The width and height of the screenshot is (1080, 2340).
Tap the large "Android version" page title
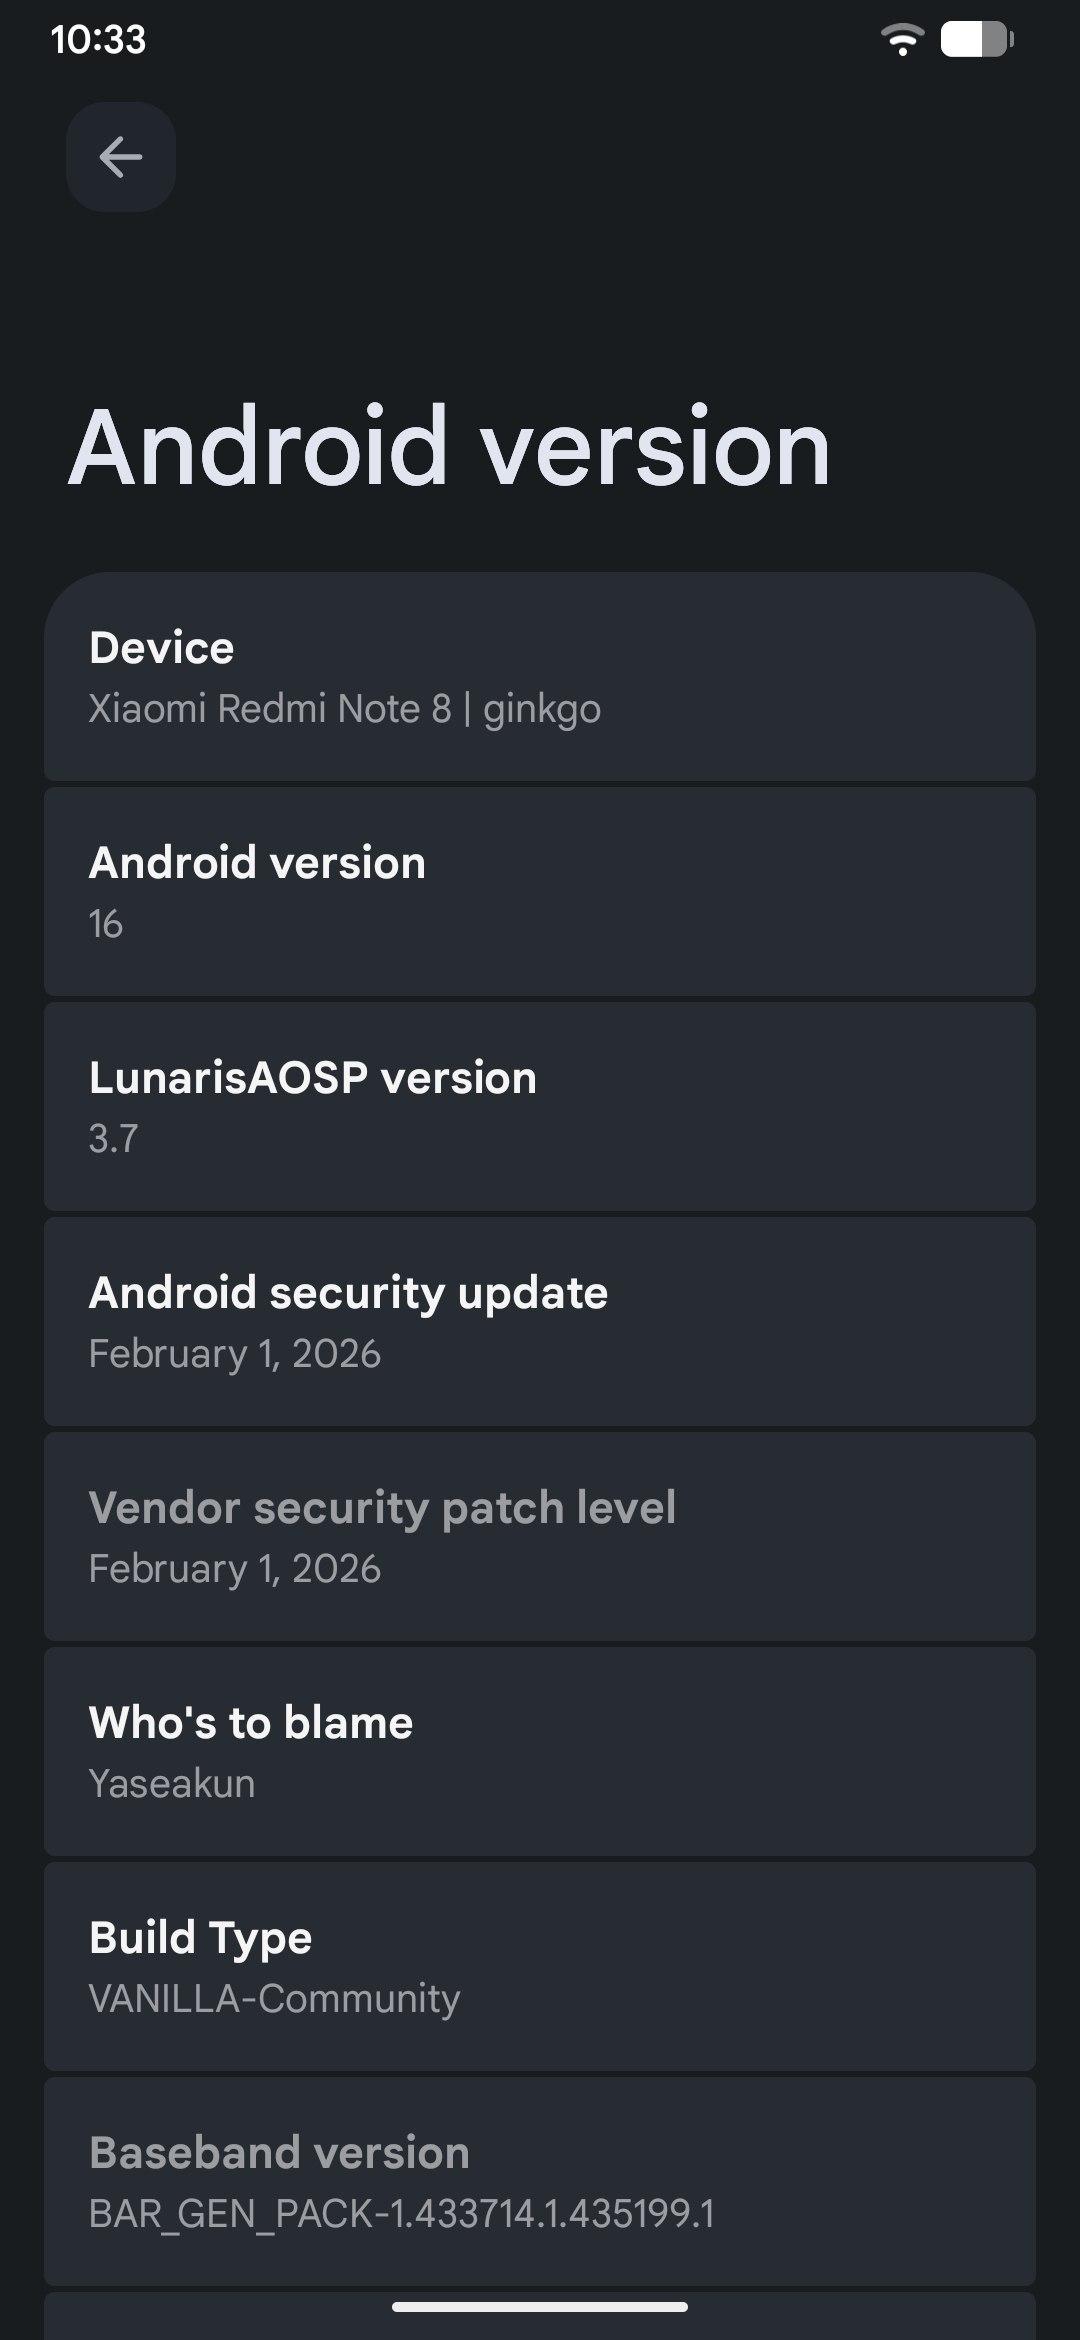(449, 447)
